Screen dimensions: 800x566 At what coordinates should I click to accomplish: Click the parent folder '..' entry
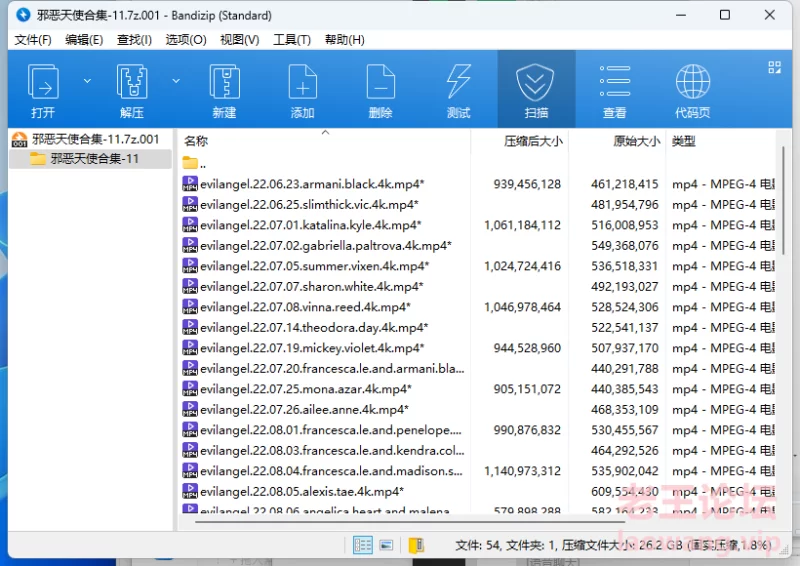(194, 163)
